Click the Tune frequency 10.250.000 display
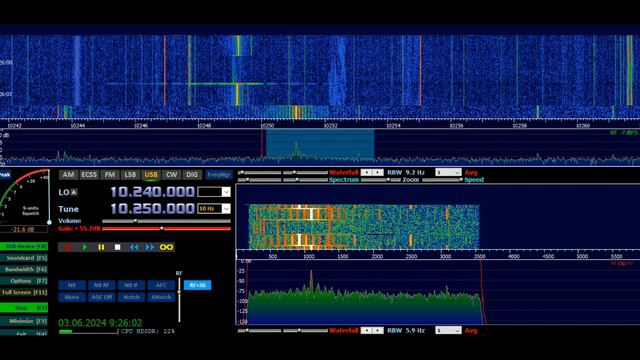Image resolution: width=640 pixels, height=360 pixels. pyautogui.click(x=152, y=209)
